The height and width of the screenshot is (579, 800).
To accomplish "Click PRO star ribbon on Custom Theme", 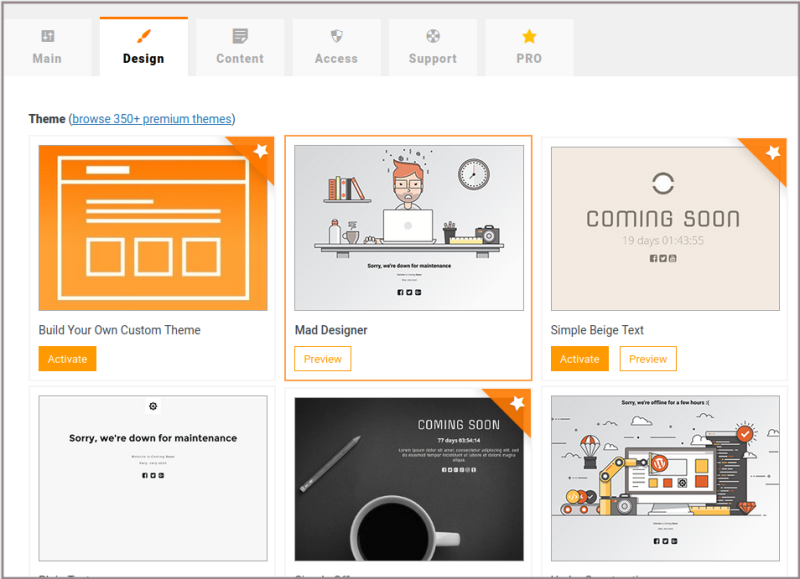I will click(x=260, y=151).
